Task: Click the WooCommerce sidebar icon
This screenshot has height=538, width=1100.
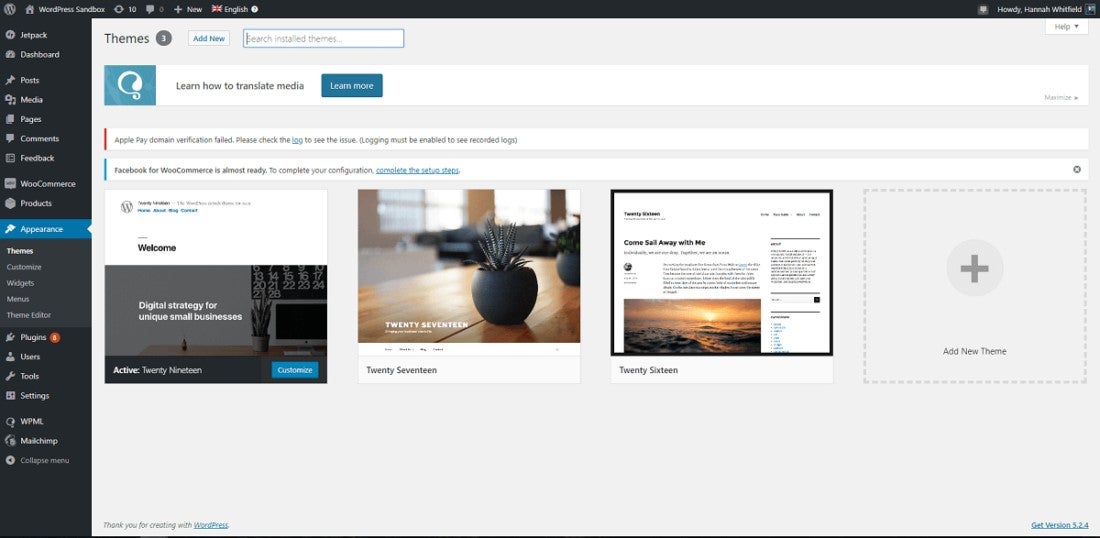Action: (x=10, y=184)
